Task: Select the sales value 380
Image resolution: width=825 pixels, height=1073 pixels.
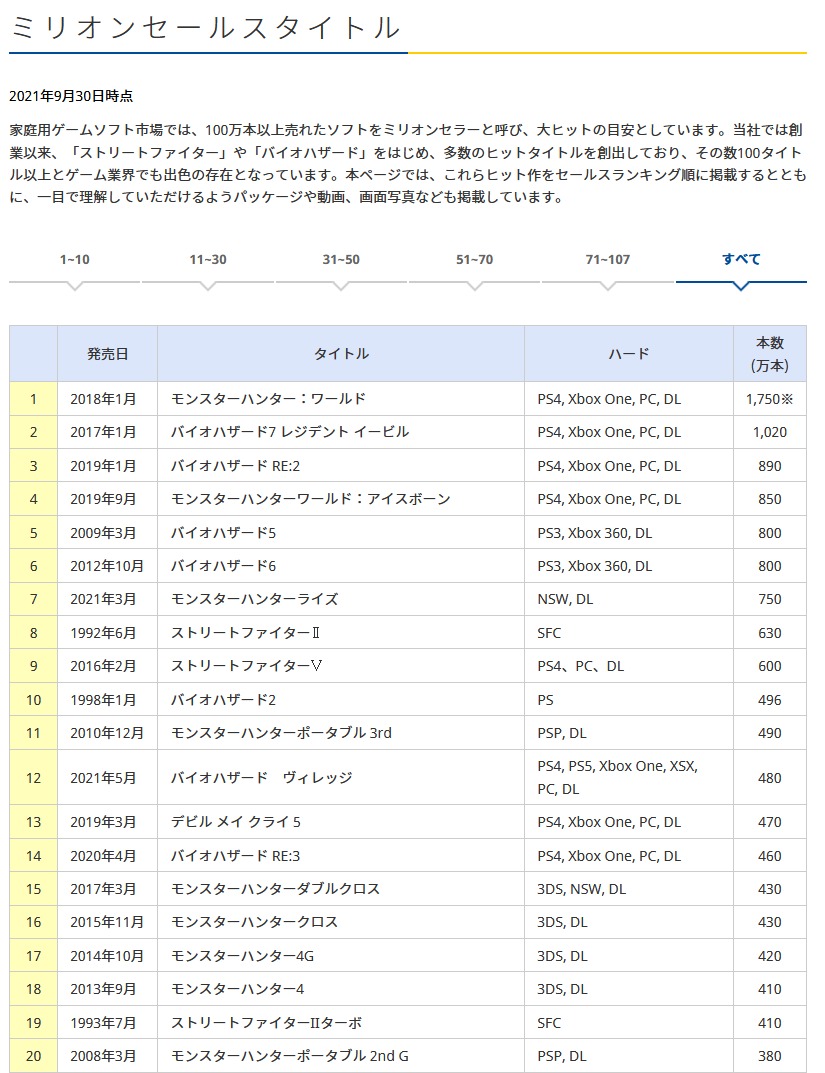Action: pyautogui.click(x=770, y=1057)
